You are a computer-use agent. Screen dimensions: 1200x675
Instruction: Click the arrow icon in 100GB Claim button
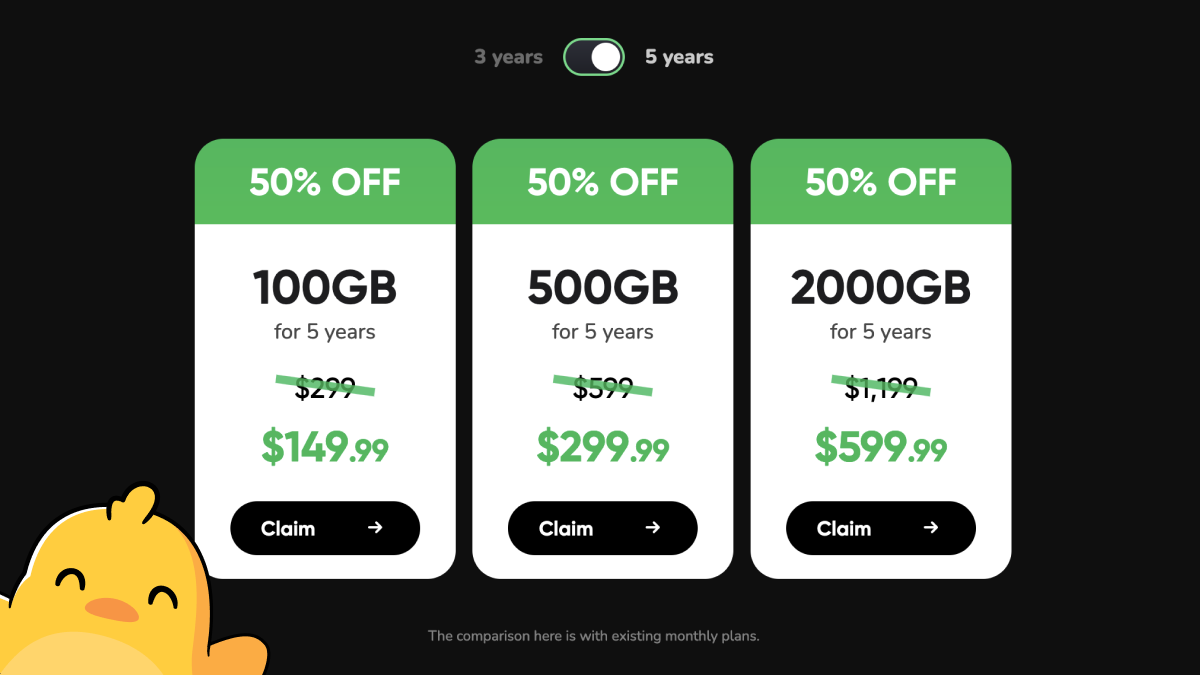point(375,528)
